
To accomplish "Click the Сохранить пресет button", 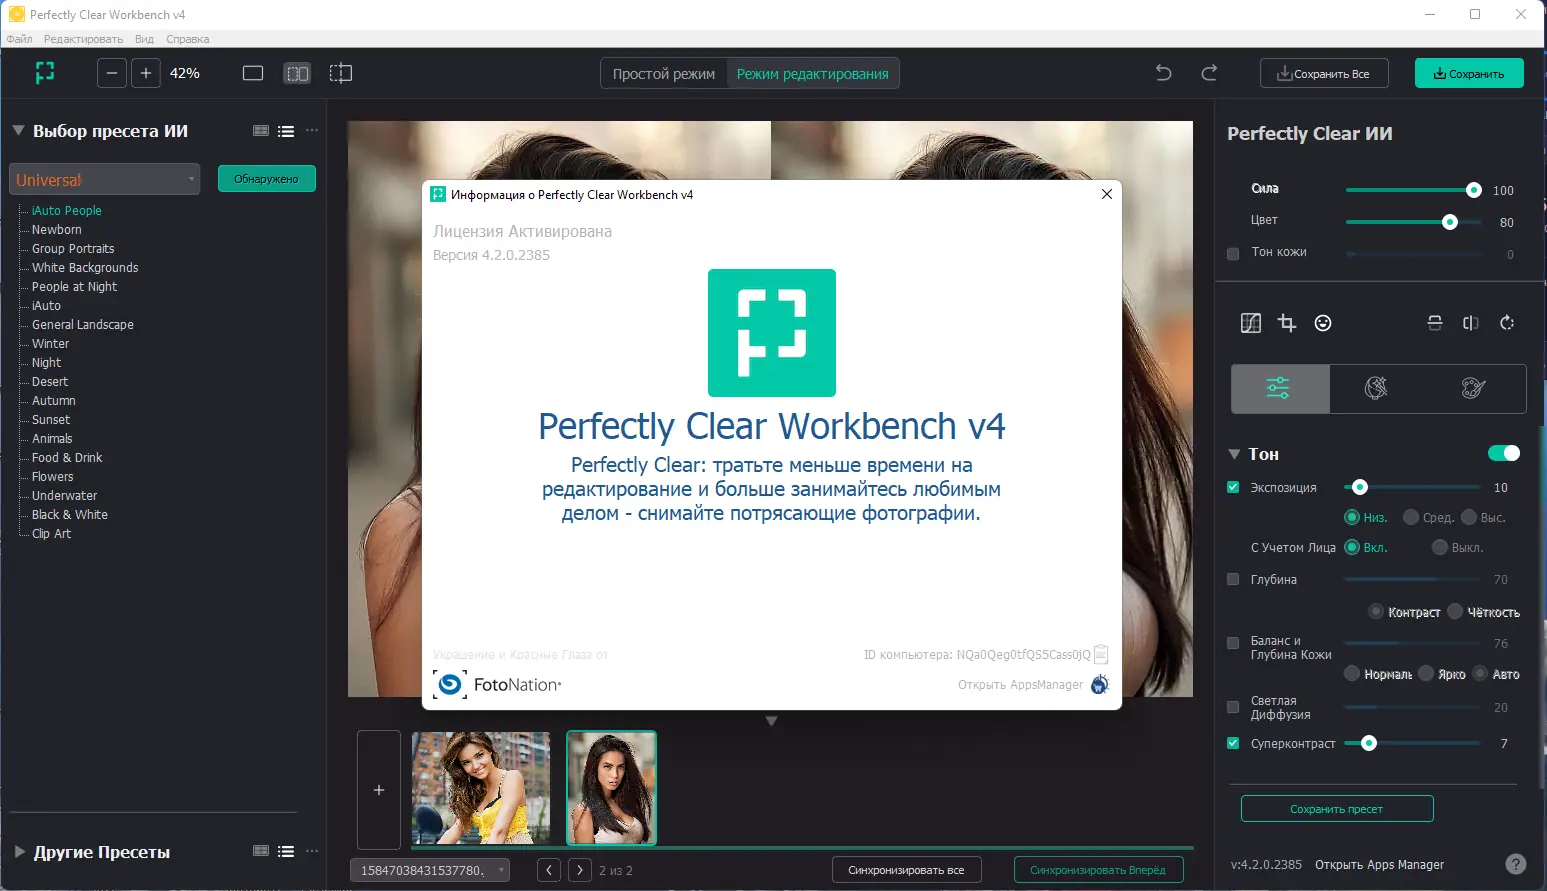I will click(x=1336, y=808).
